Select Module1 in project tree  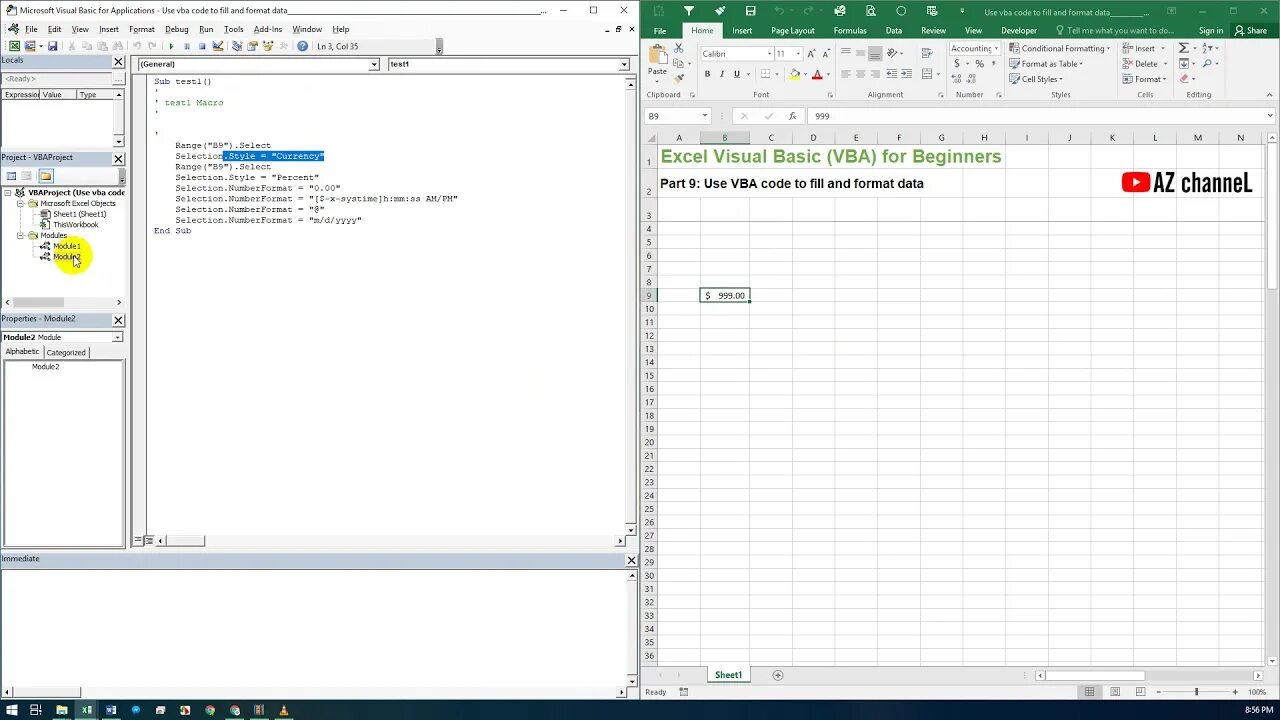(67, 246)
